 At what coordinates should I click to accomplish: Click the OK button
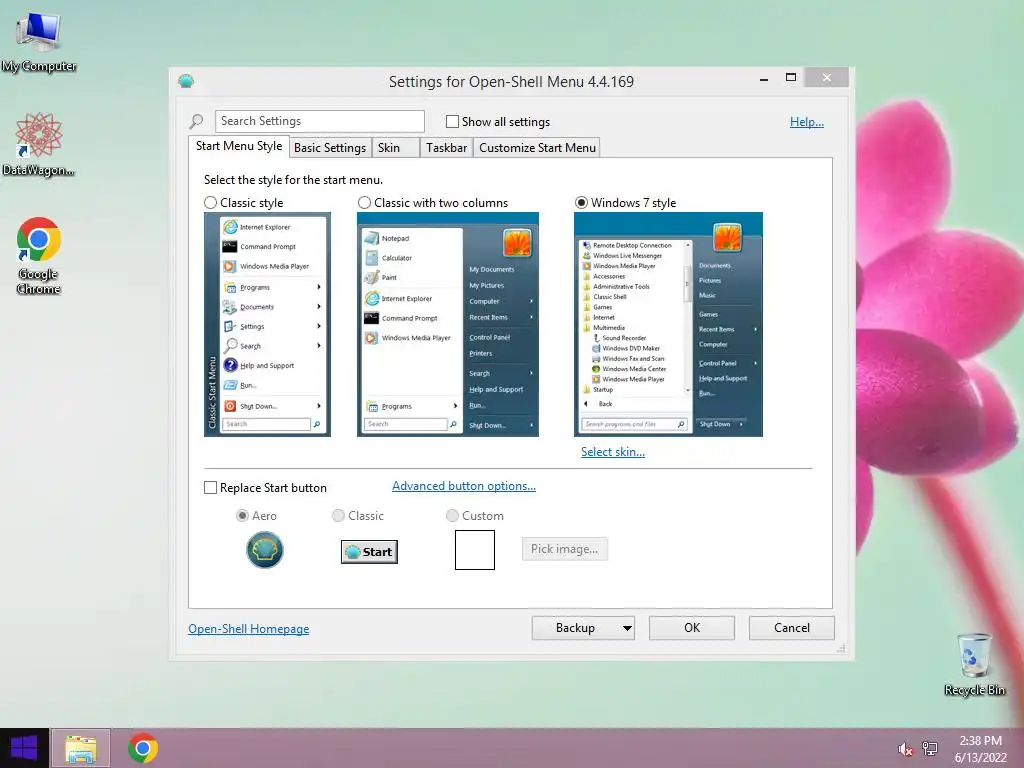coord(692,628)
